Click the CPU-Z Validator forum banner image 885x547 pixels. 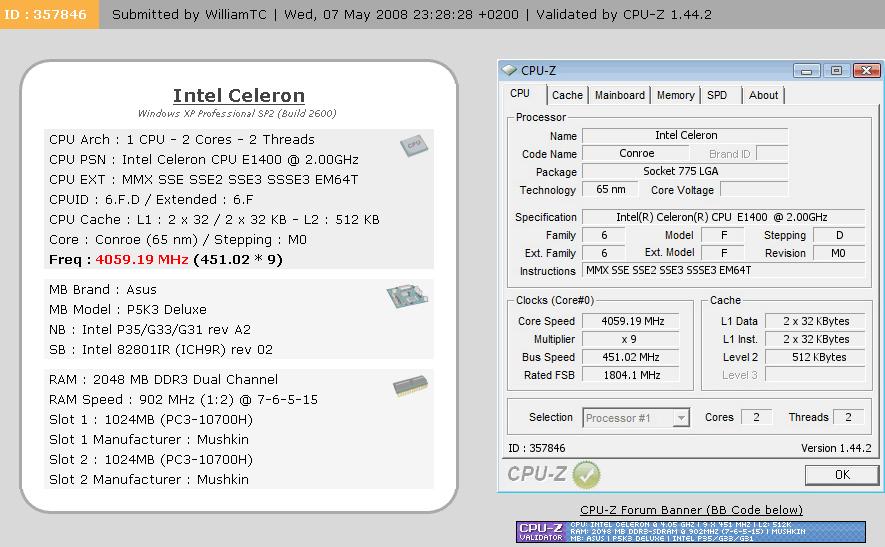(690, 532)
